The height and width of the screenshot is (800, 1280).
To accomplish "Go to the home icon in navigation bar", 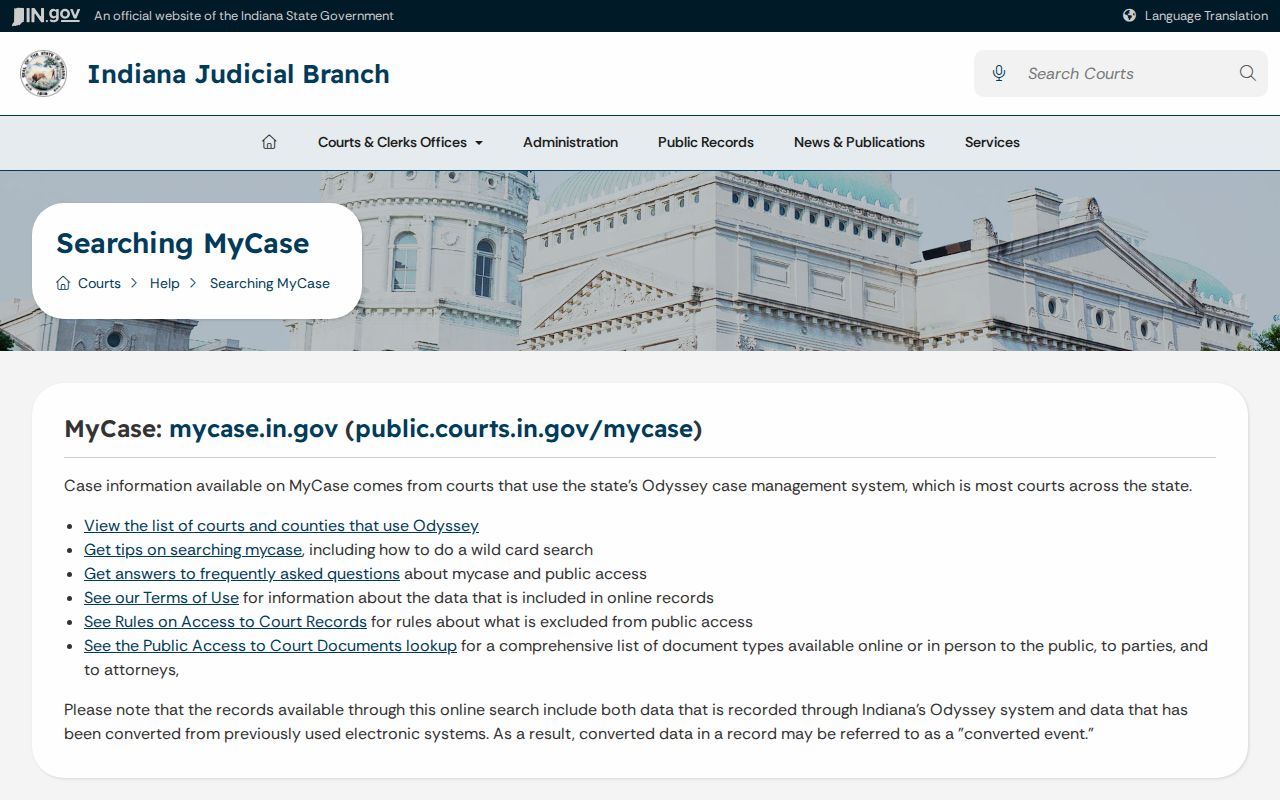I will point(269,142).
